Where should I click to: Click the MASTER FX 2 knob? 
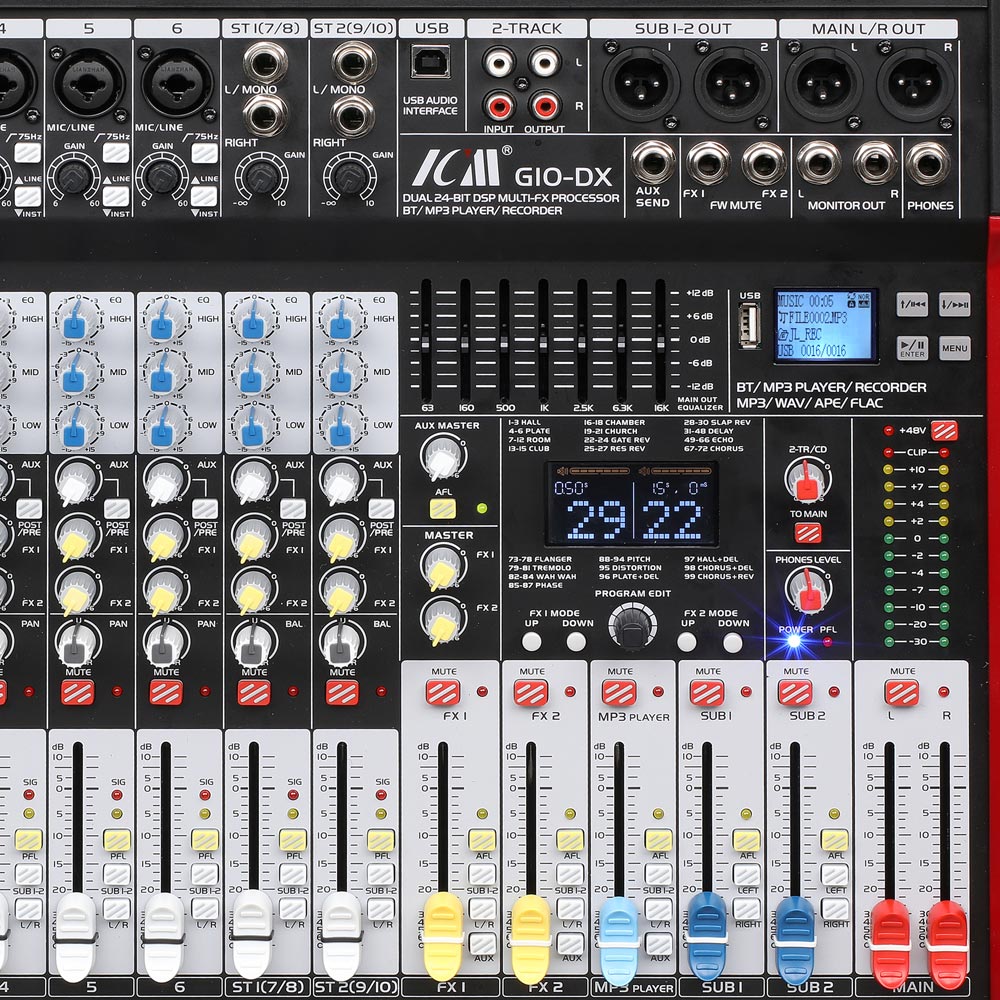(x=443, y=620)
